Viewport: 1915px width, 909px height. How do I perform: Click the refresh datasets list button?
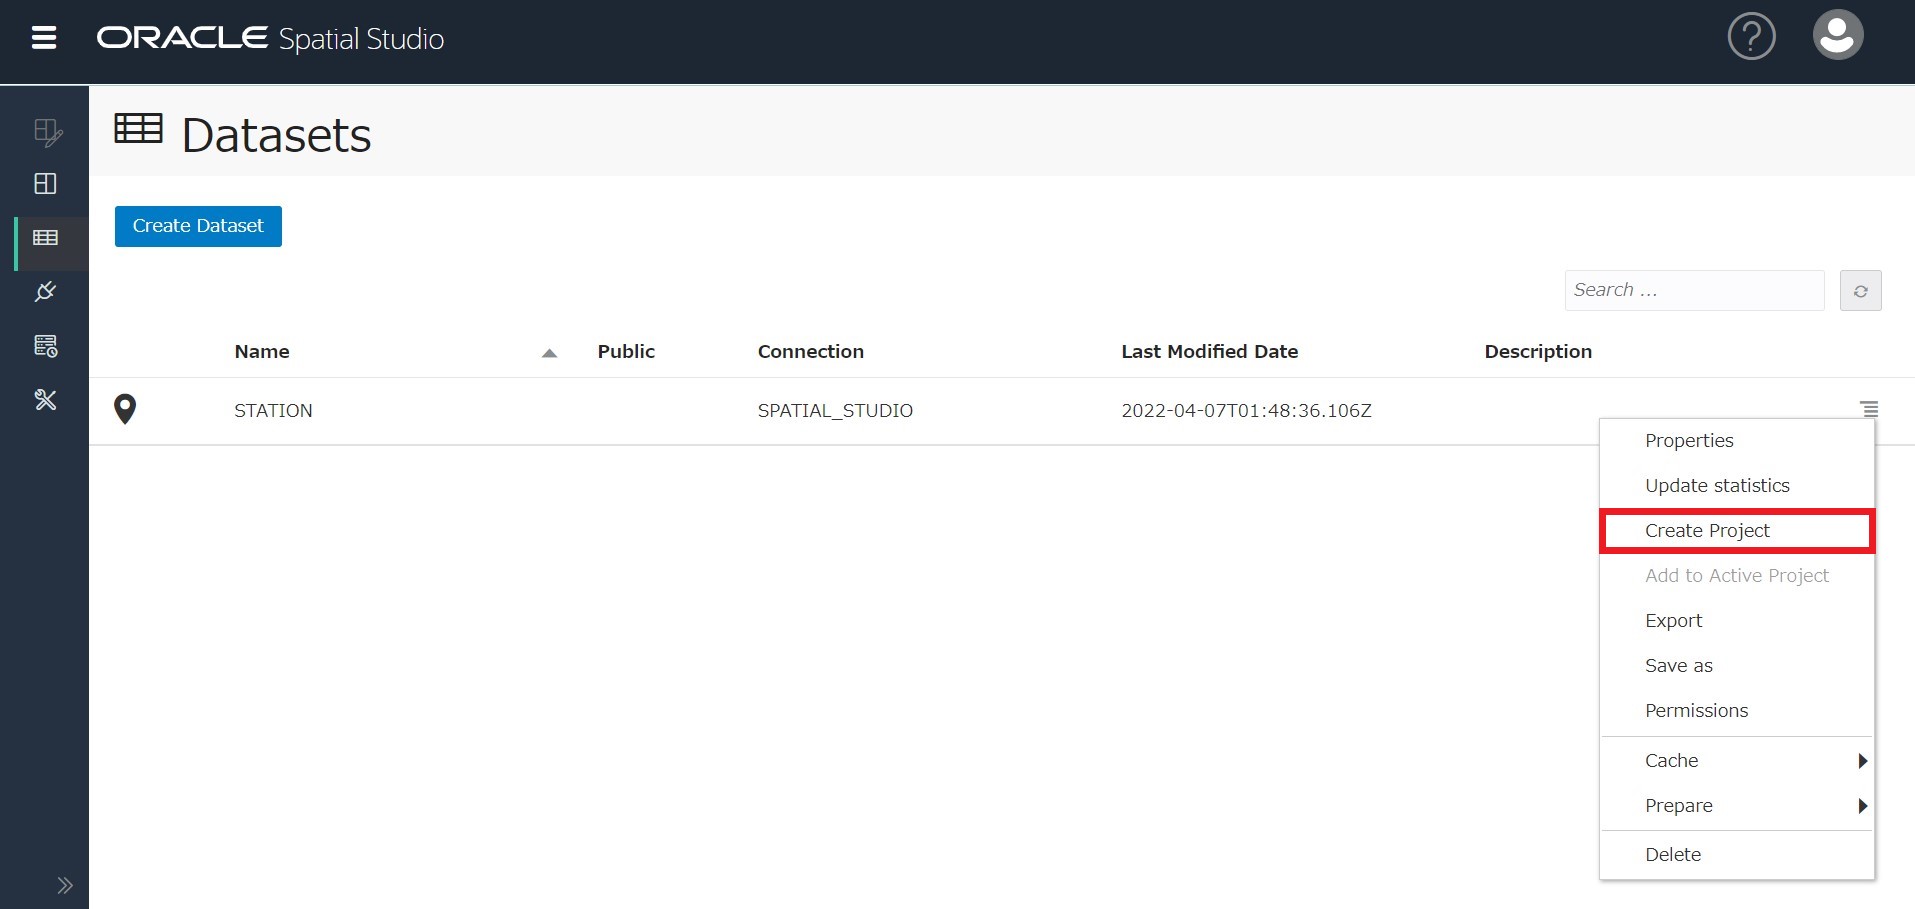coord(1860,291)
